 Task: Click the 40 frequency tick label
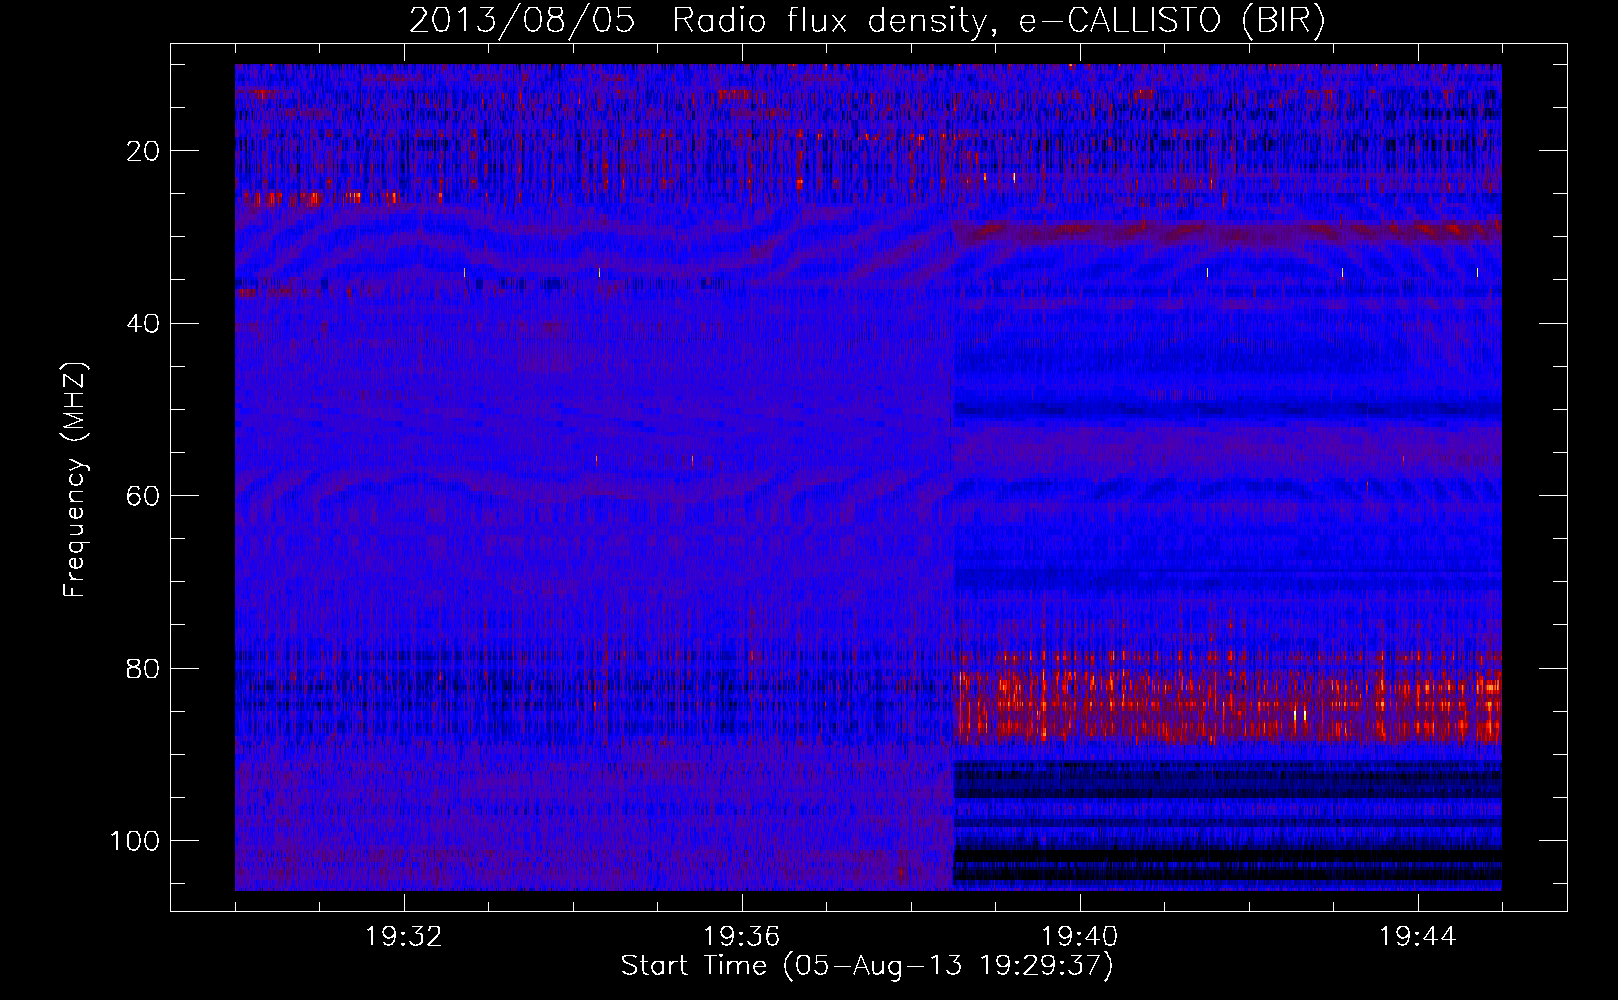point(144,324)
